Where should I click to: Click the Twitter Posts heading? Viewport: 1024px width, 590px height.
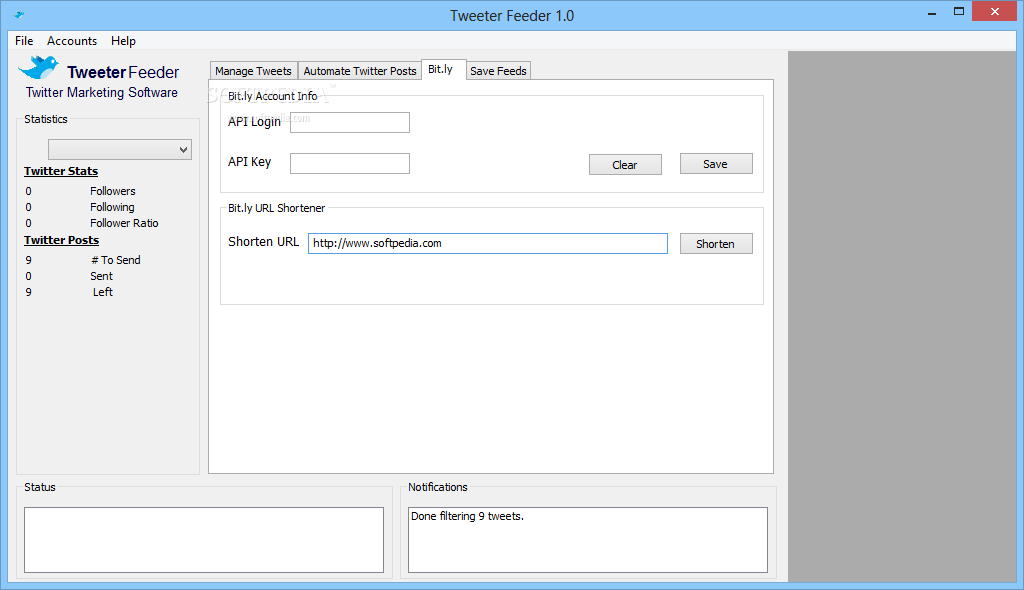[x=61, y=240]
